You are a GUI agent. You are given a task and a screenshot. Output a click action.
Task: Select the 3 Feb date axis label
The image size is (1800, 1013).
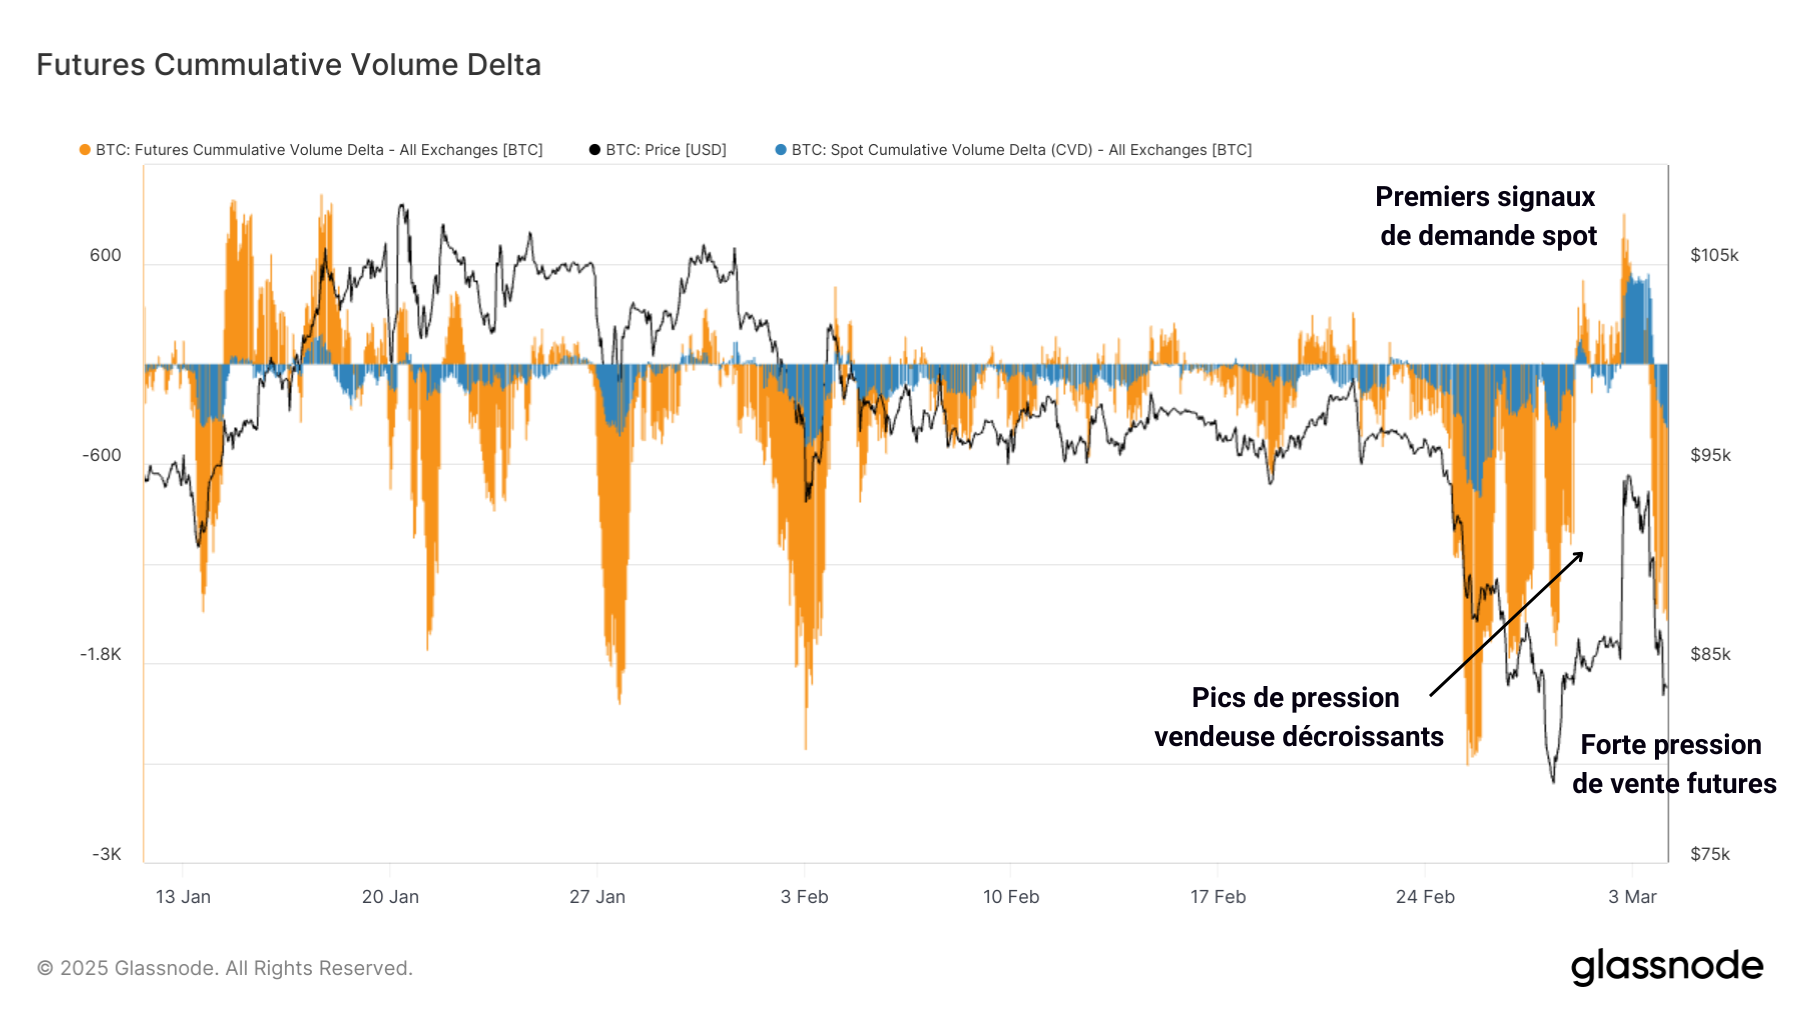tap(804, 897)
